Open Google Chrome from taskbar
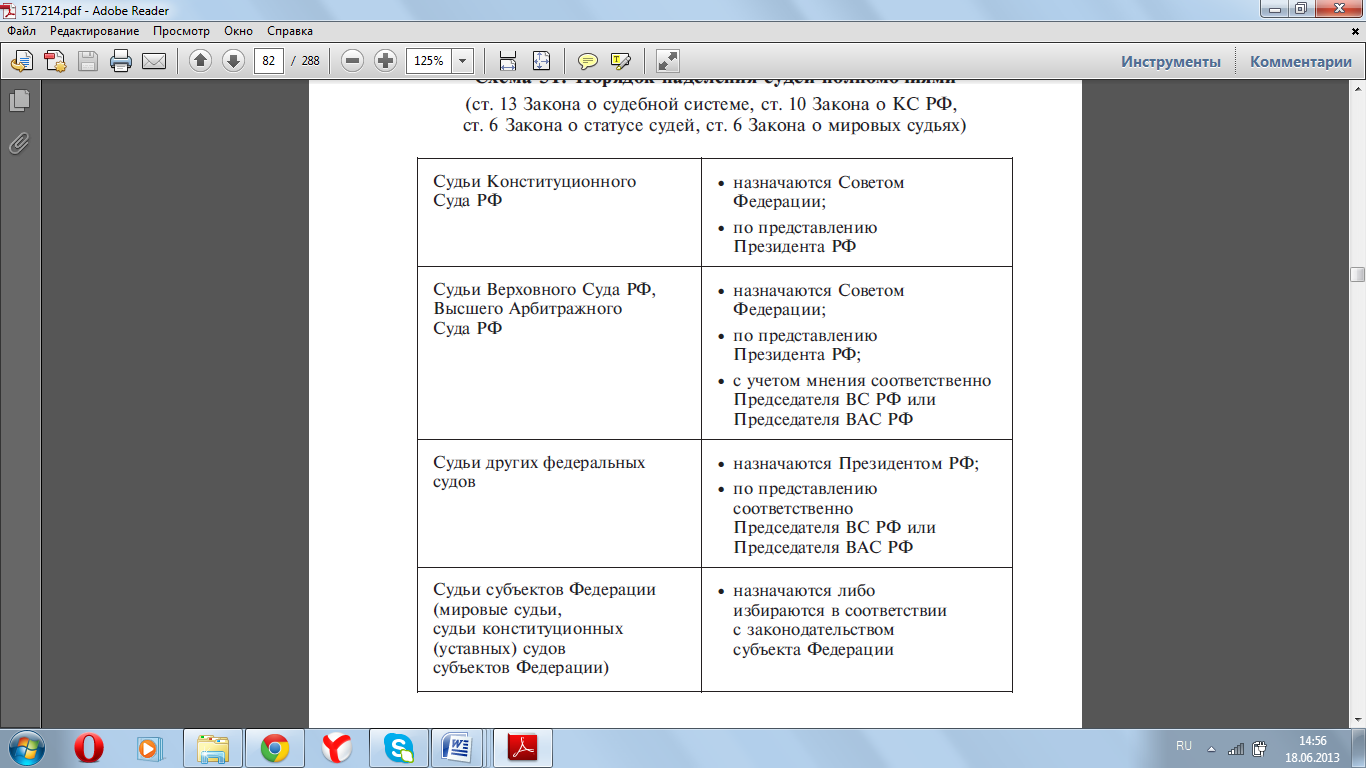Screen dimensions: 1366x768 coord(275,748)
